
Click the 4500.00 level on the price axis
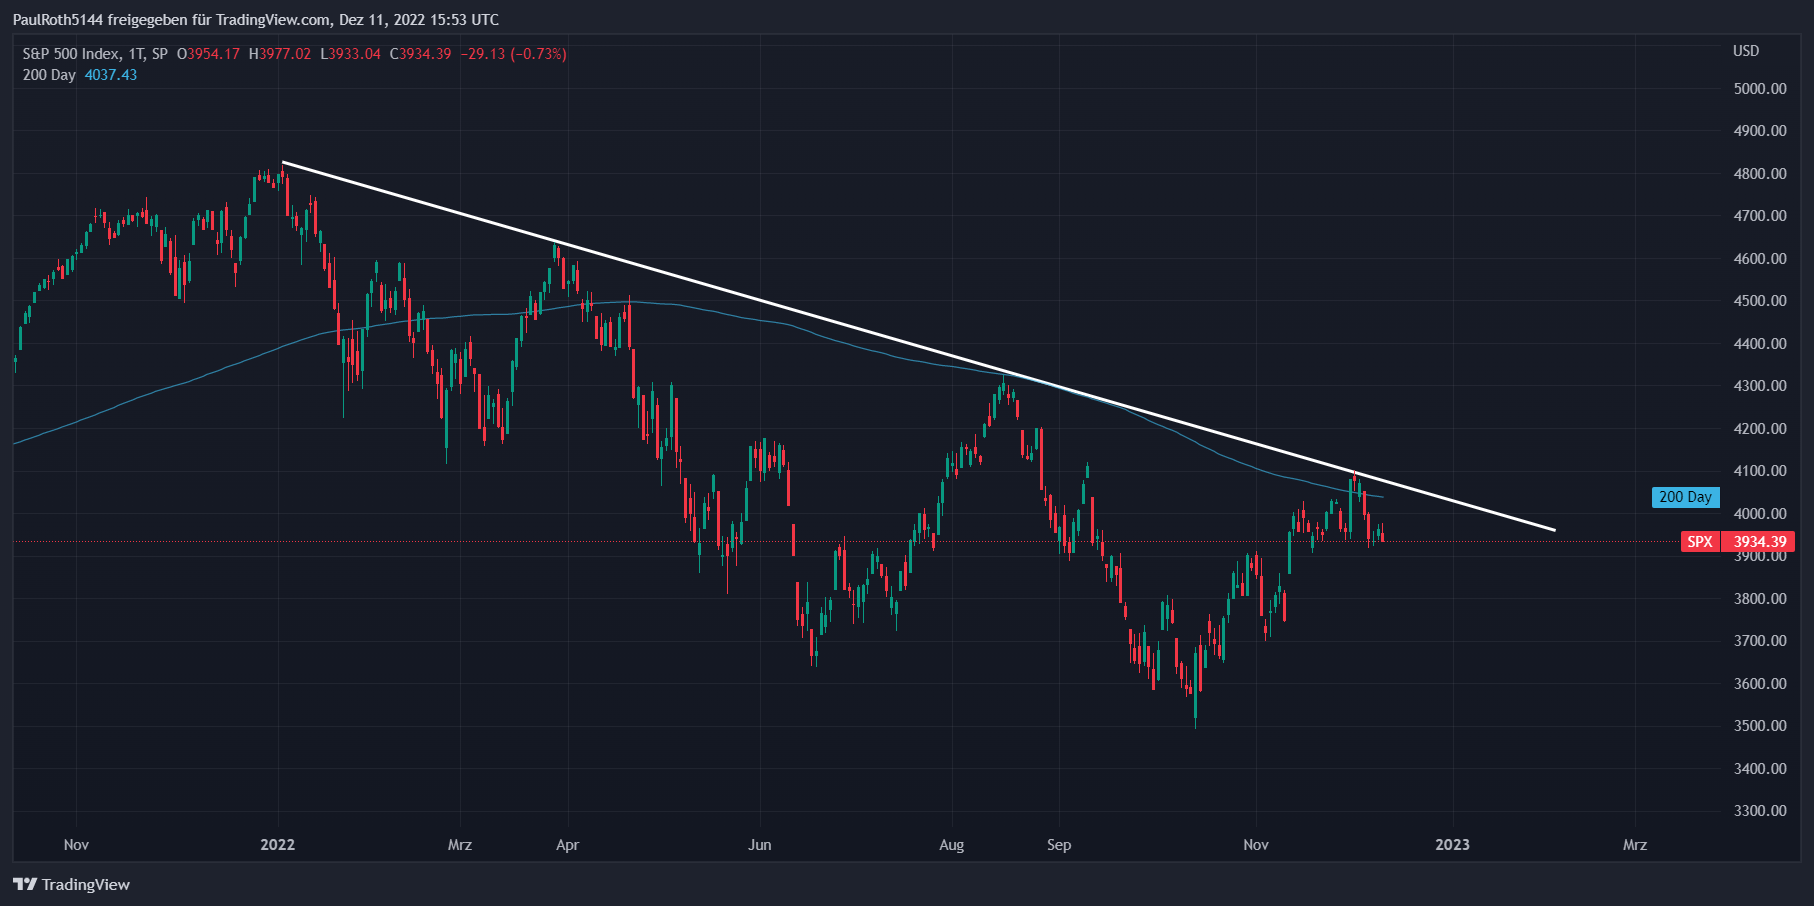1760,301
